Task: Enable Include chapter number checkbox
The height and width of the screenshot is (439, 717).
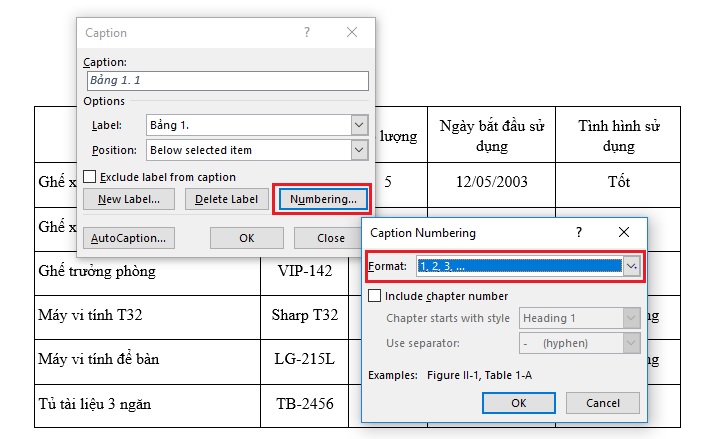Action: (375, 296)
